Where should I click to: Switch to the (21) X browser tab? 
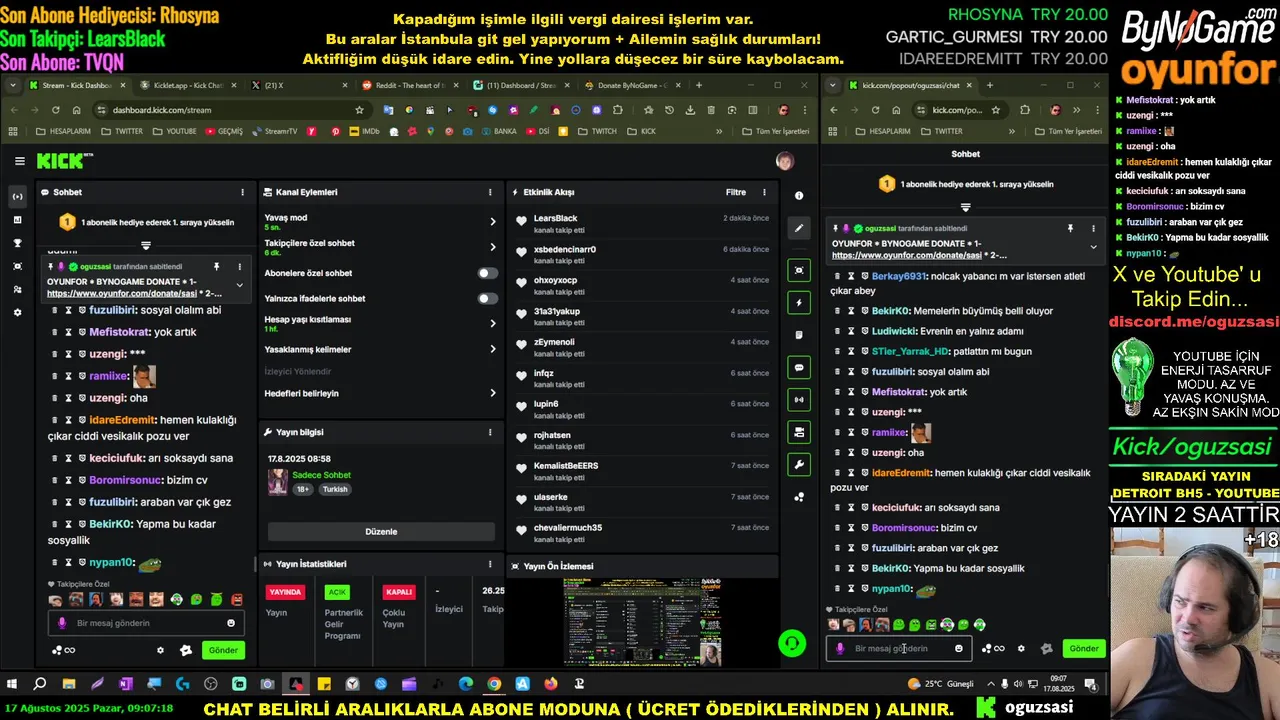tap(297, 85)
